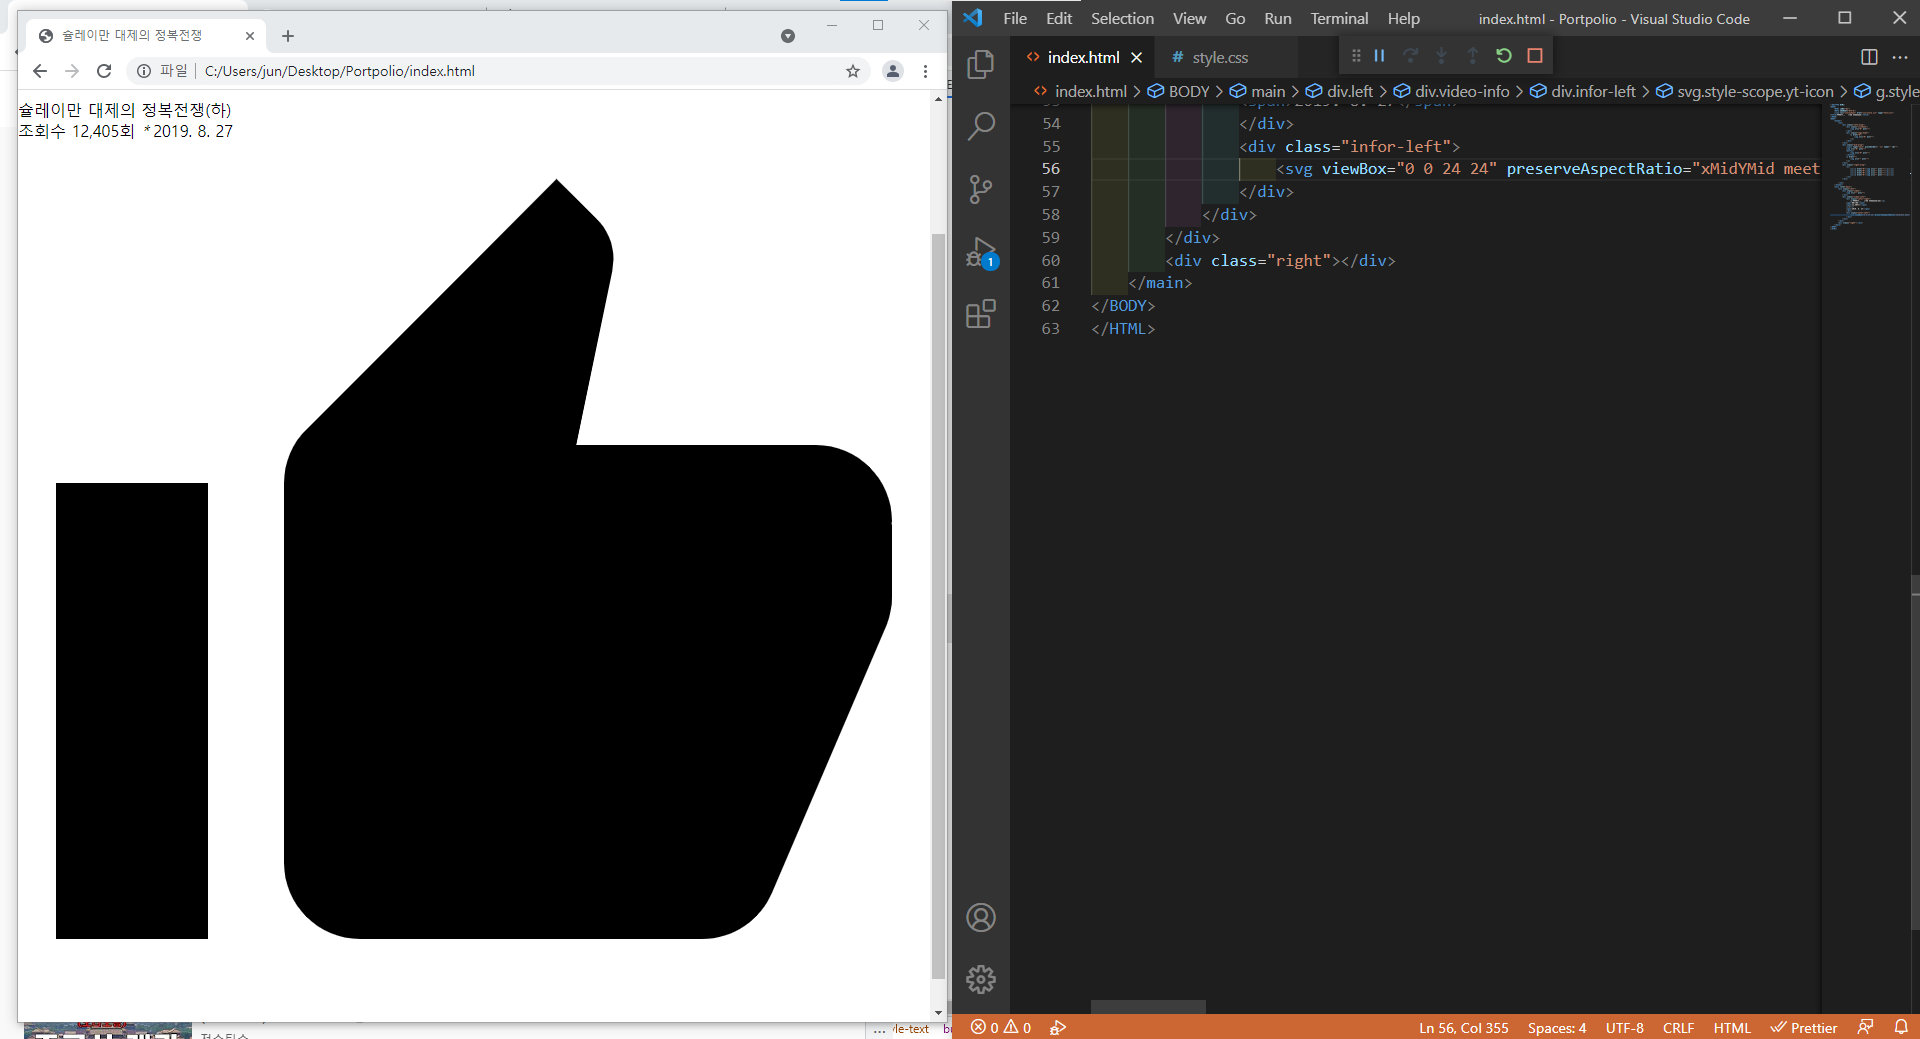Click the Prettier status bar item

tap(1804, 1028)
